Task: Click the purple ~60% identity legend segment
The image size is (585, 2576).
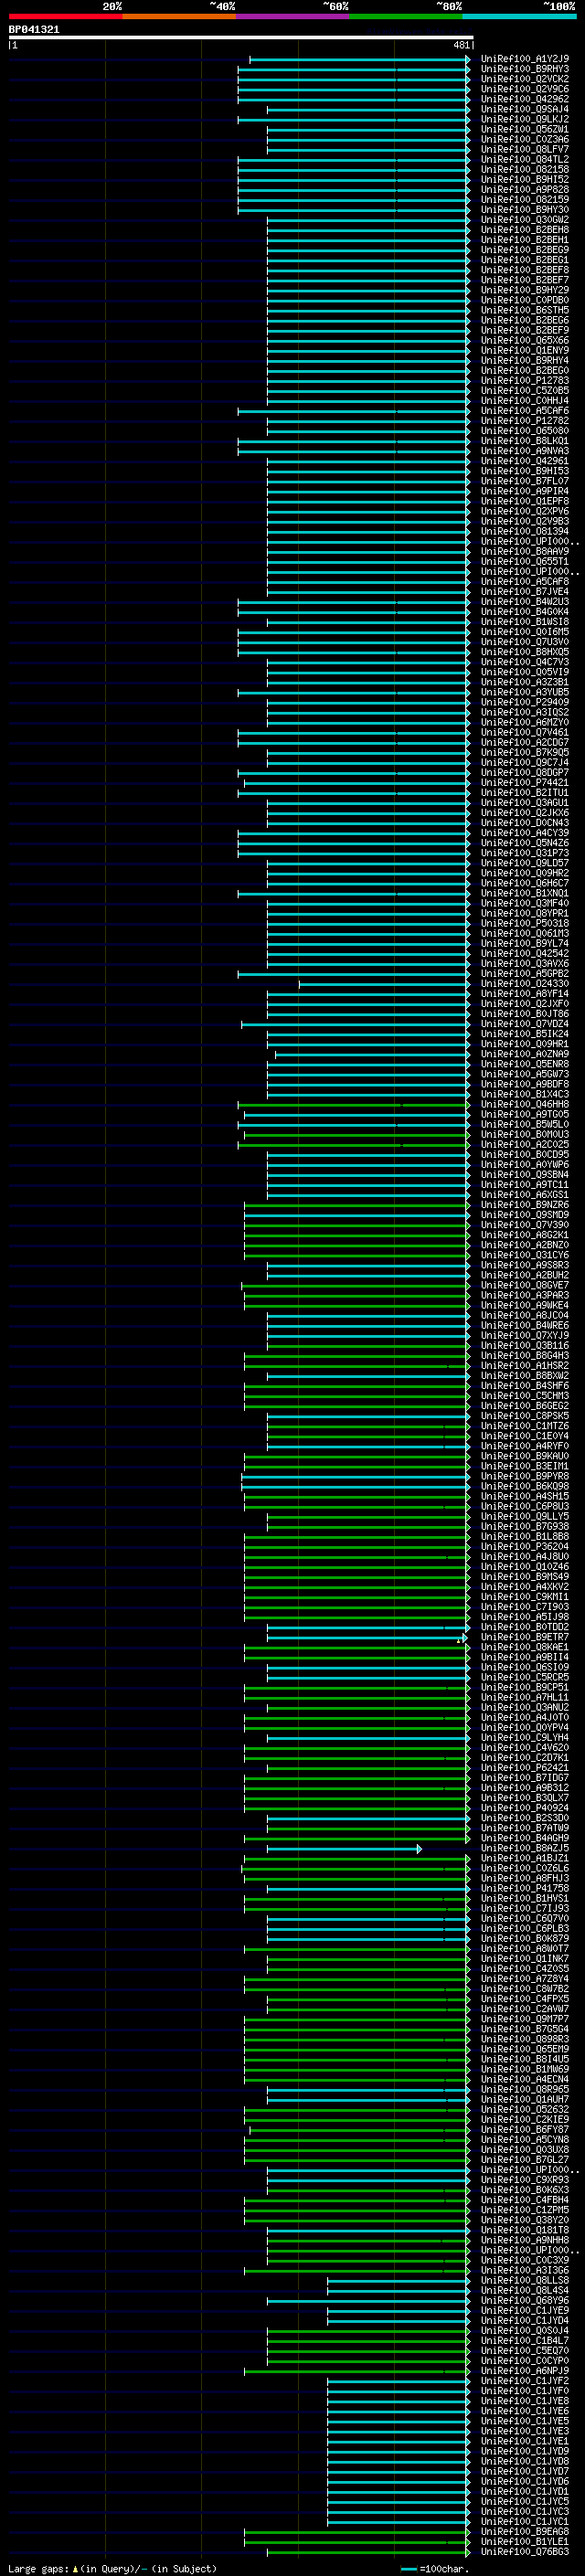Action: pyautogui.click(x=293, y=16)
